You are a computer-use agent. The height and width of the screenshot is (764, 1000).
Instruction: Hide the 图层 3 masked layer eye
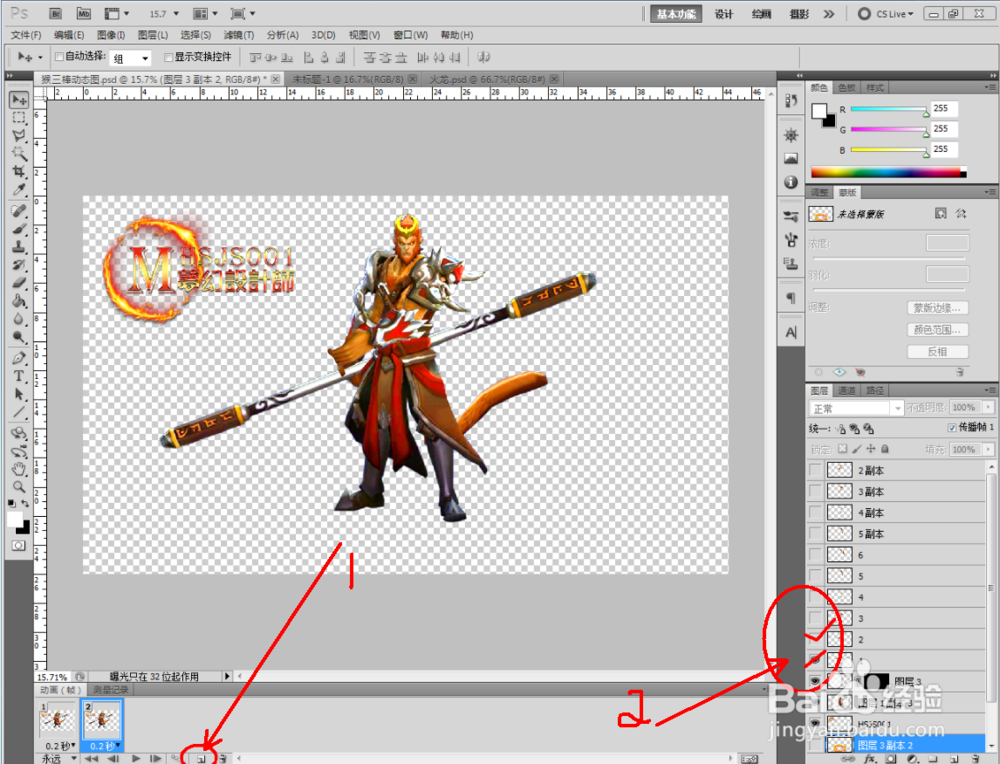pyautogui.click(x=815, y=681)
